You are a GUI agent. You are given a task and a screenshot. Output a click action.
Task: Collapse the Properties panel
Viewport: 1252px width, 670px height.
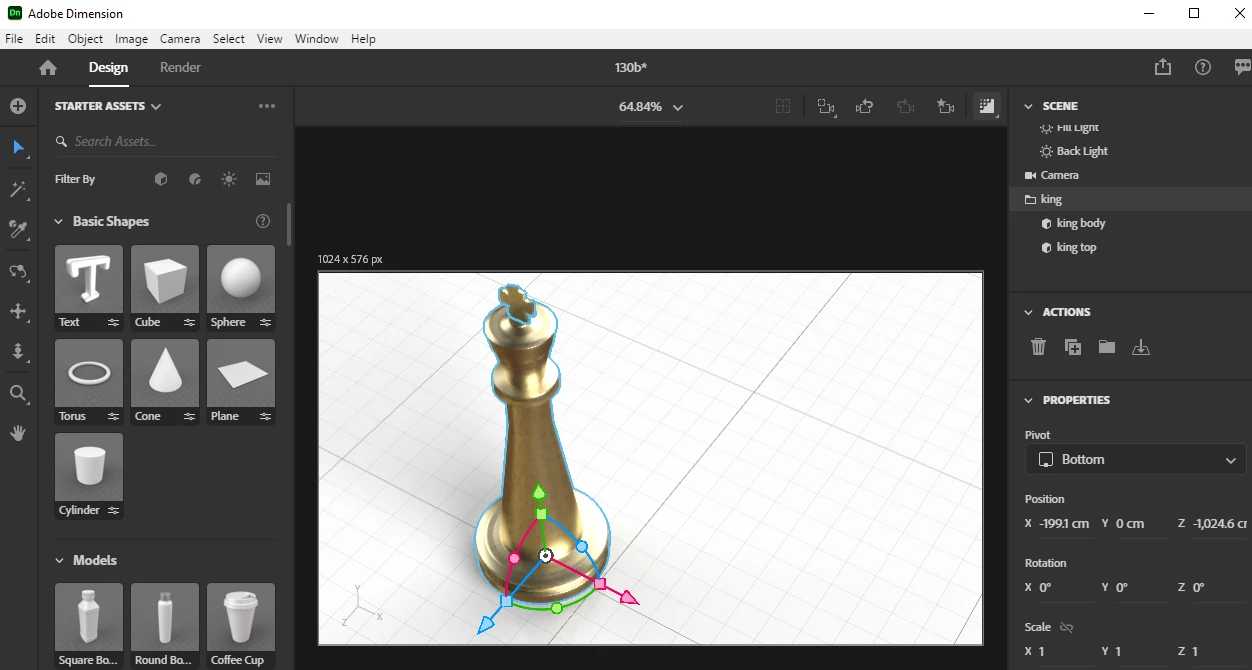1028,400
